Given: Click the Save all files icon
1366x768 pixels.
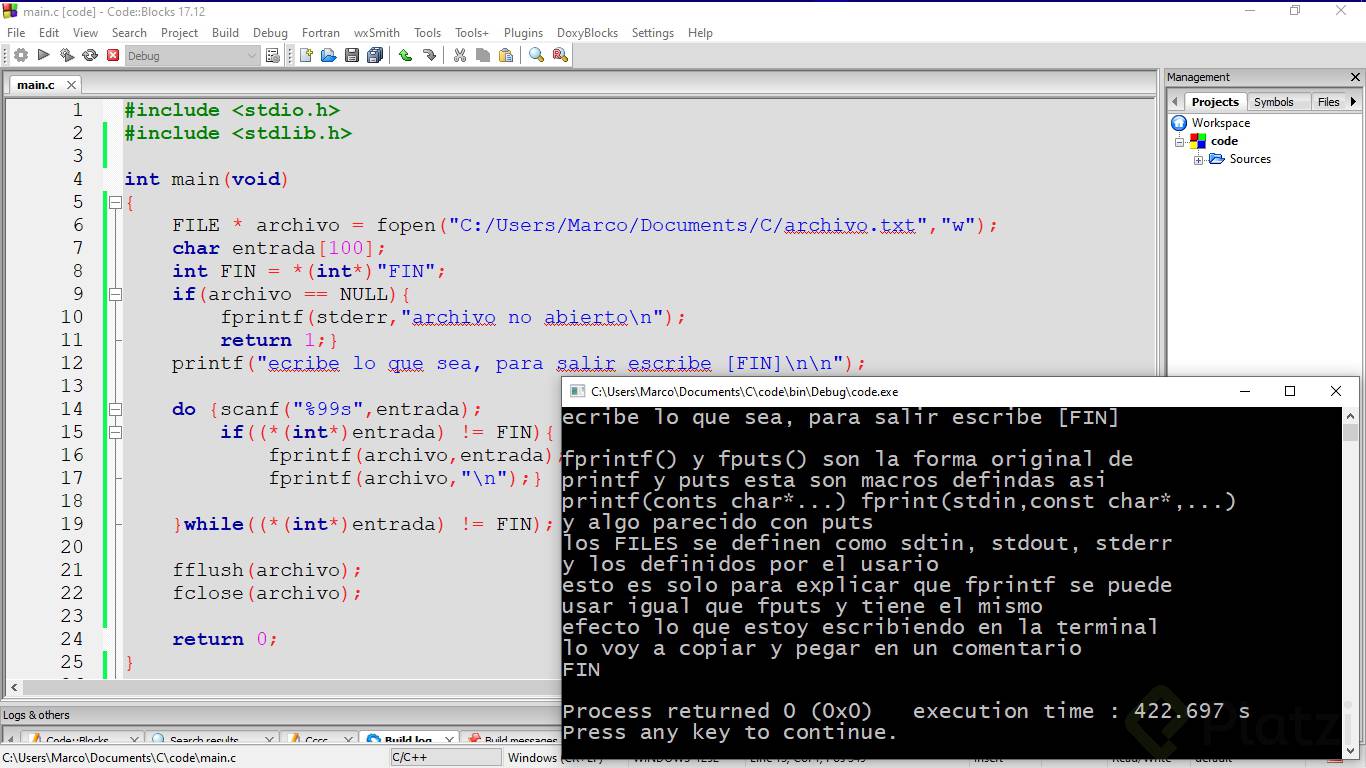Looking at the screenshot, I should 375,56.
